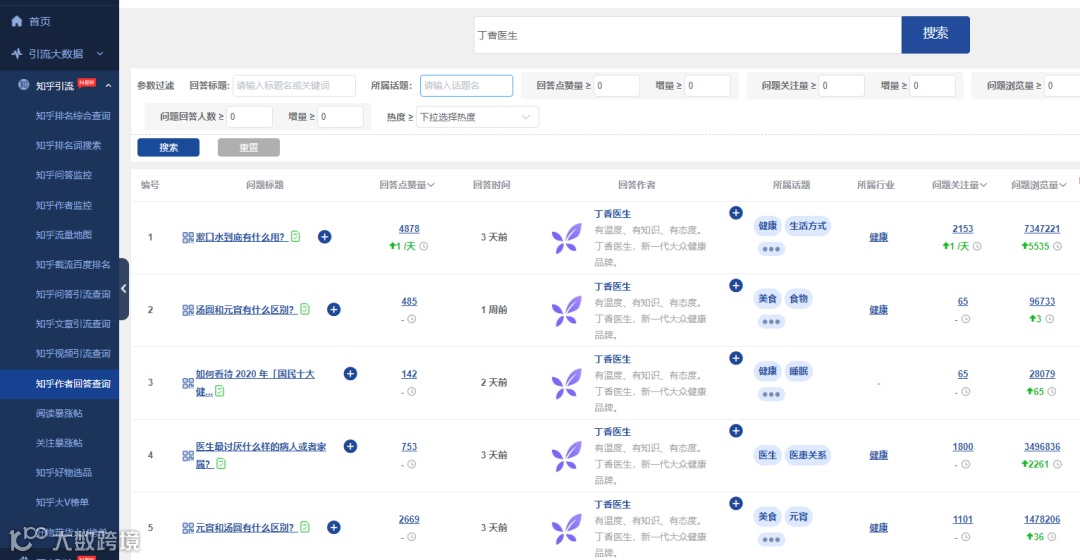Open 知乎问答监控 menu item
Viewport: 1080px width, 560px height.
click(x=63, y=175)
